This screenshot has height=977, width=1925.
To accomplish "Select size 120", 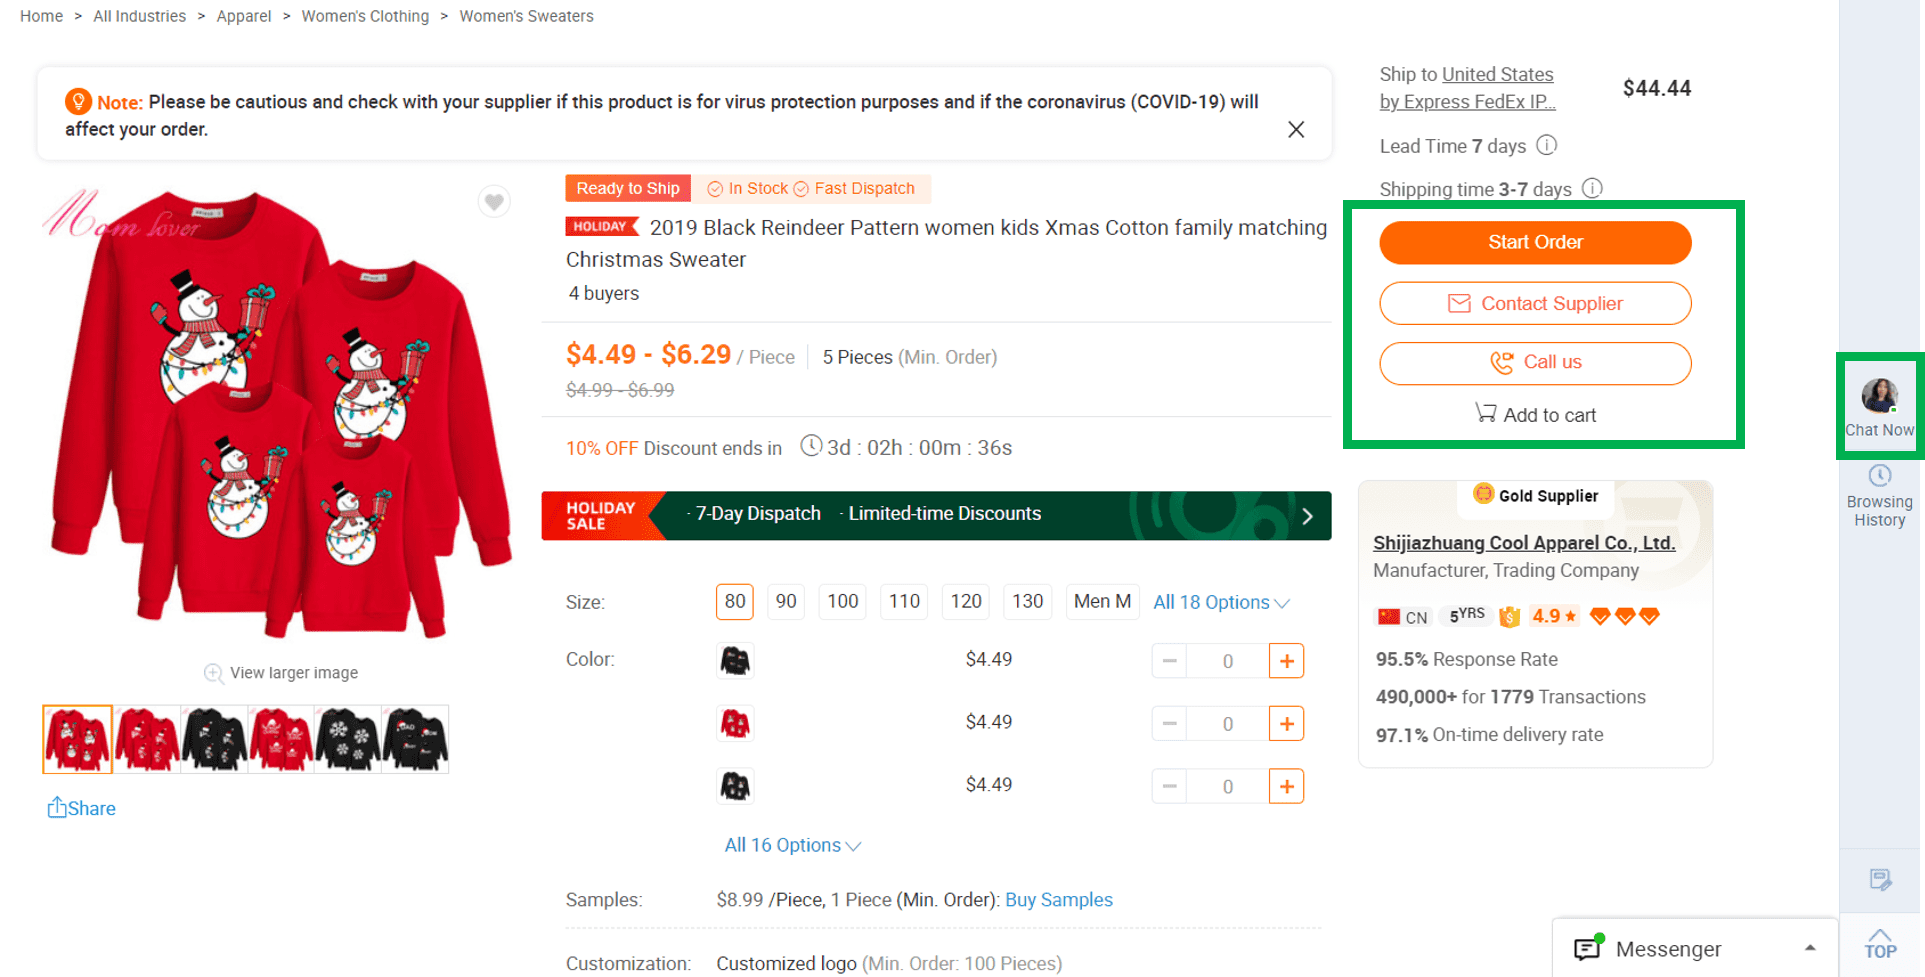I will (965, 601).
